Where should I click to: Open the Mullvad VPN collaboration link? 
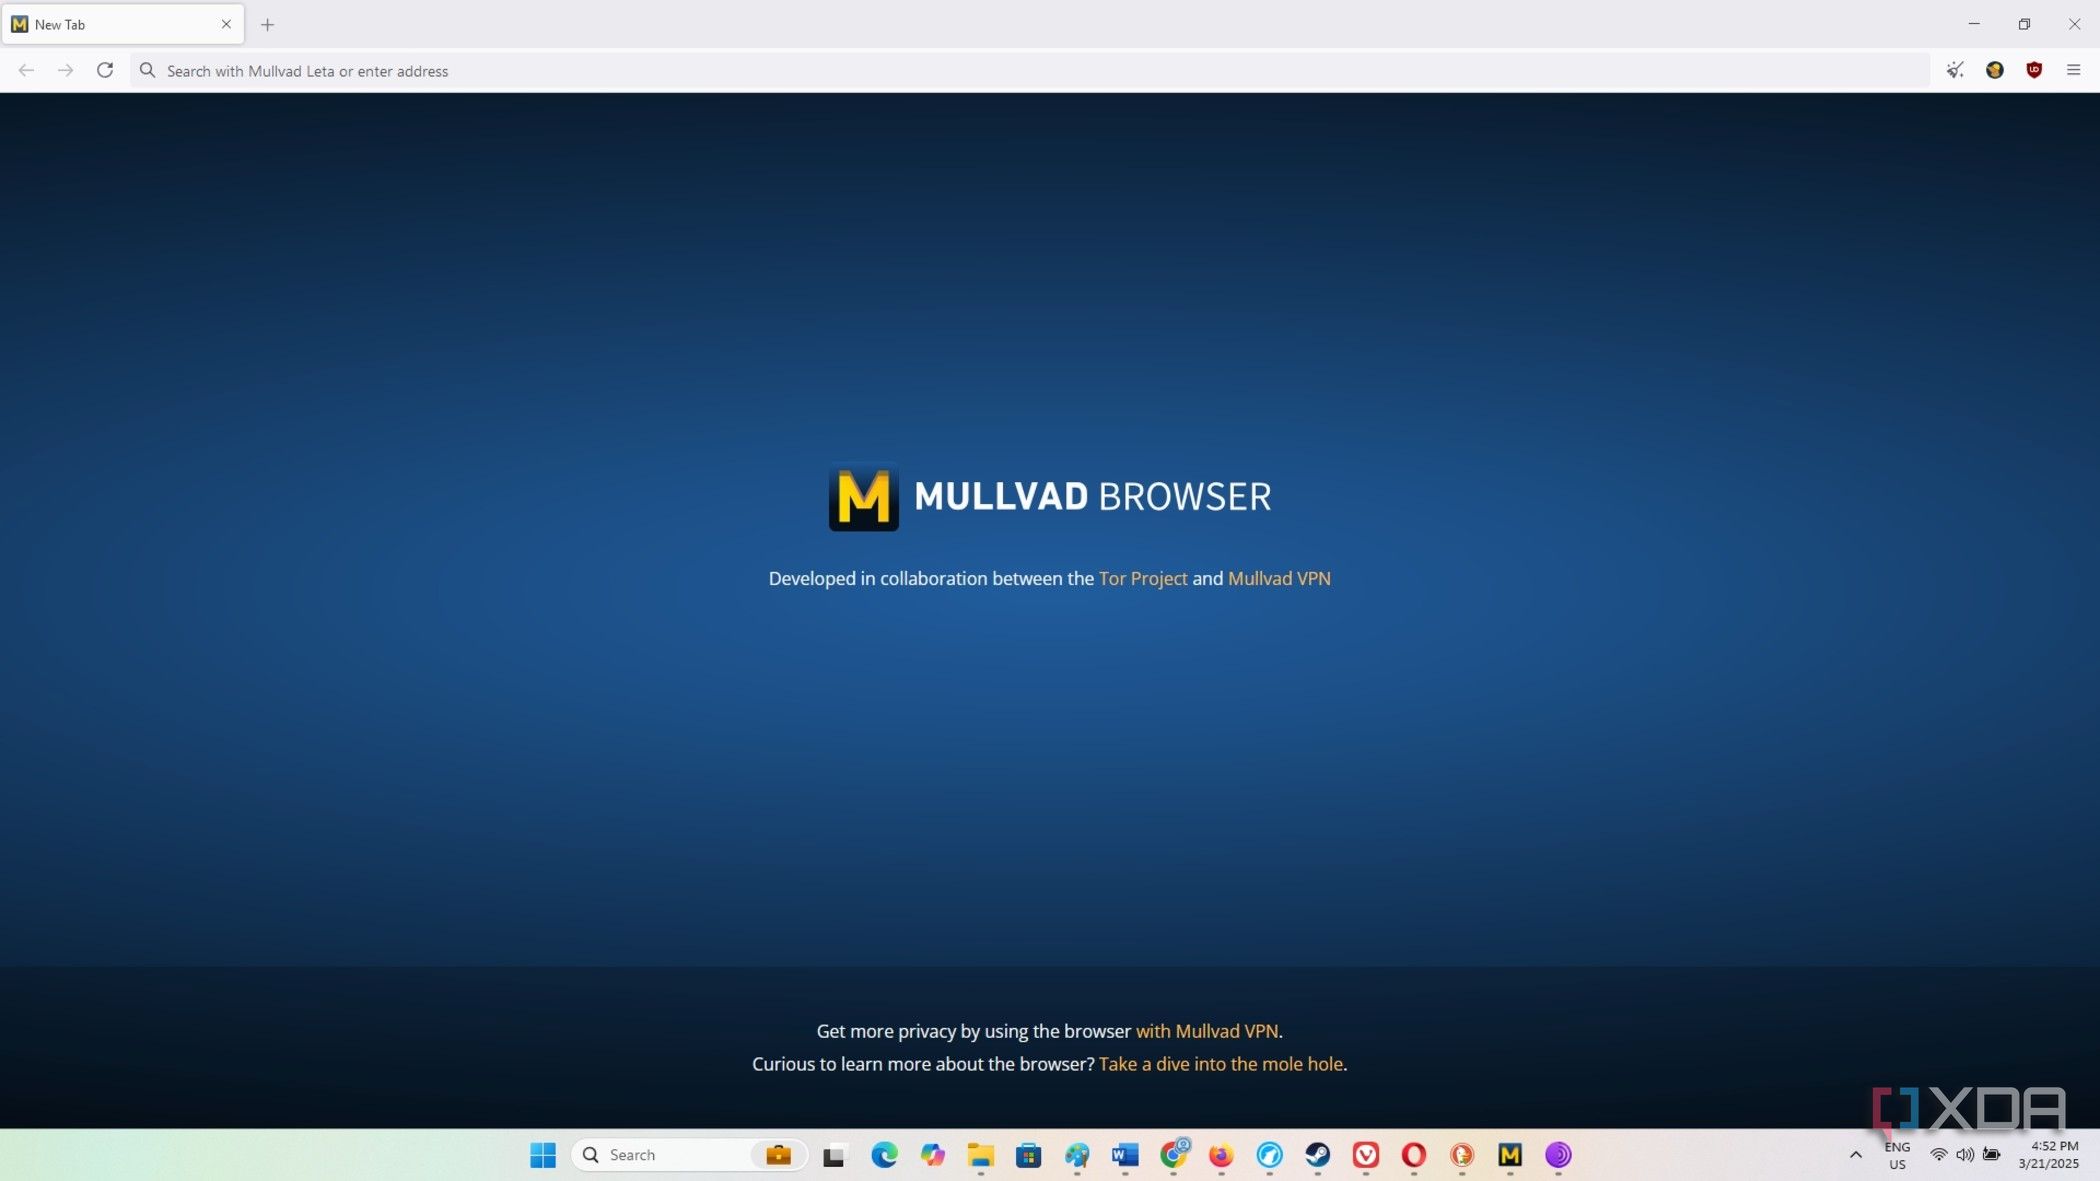[1279, 578]
